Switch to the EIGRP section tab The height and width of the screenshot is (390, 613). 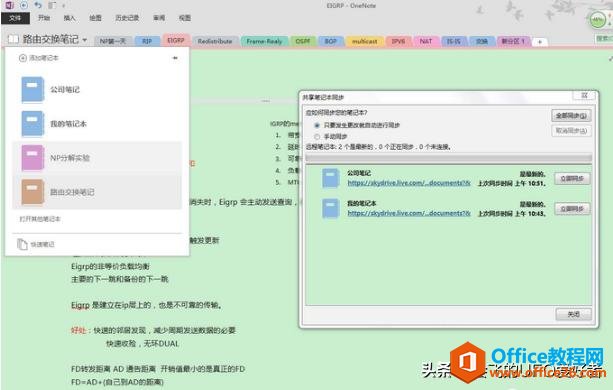176,40
